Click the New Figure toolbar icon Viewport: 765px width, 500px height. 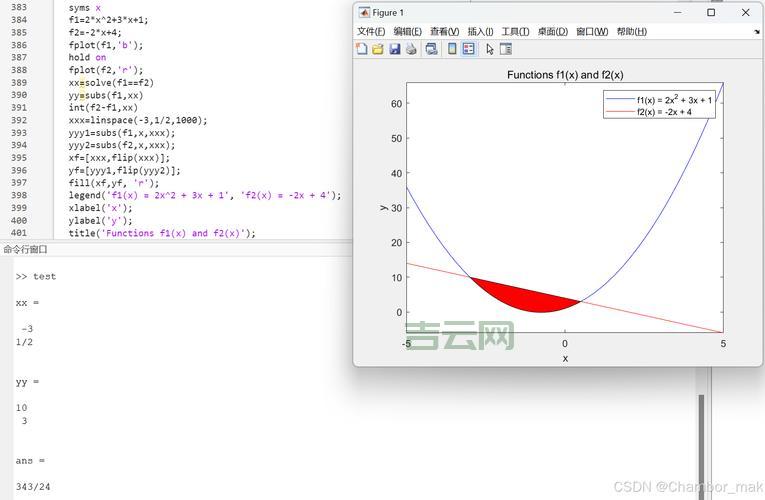click(x=362, y=49)
